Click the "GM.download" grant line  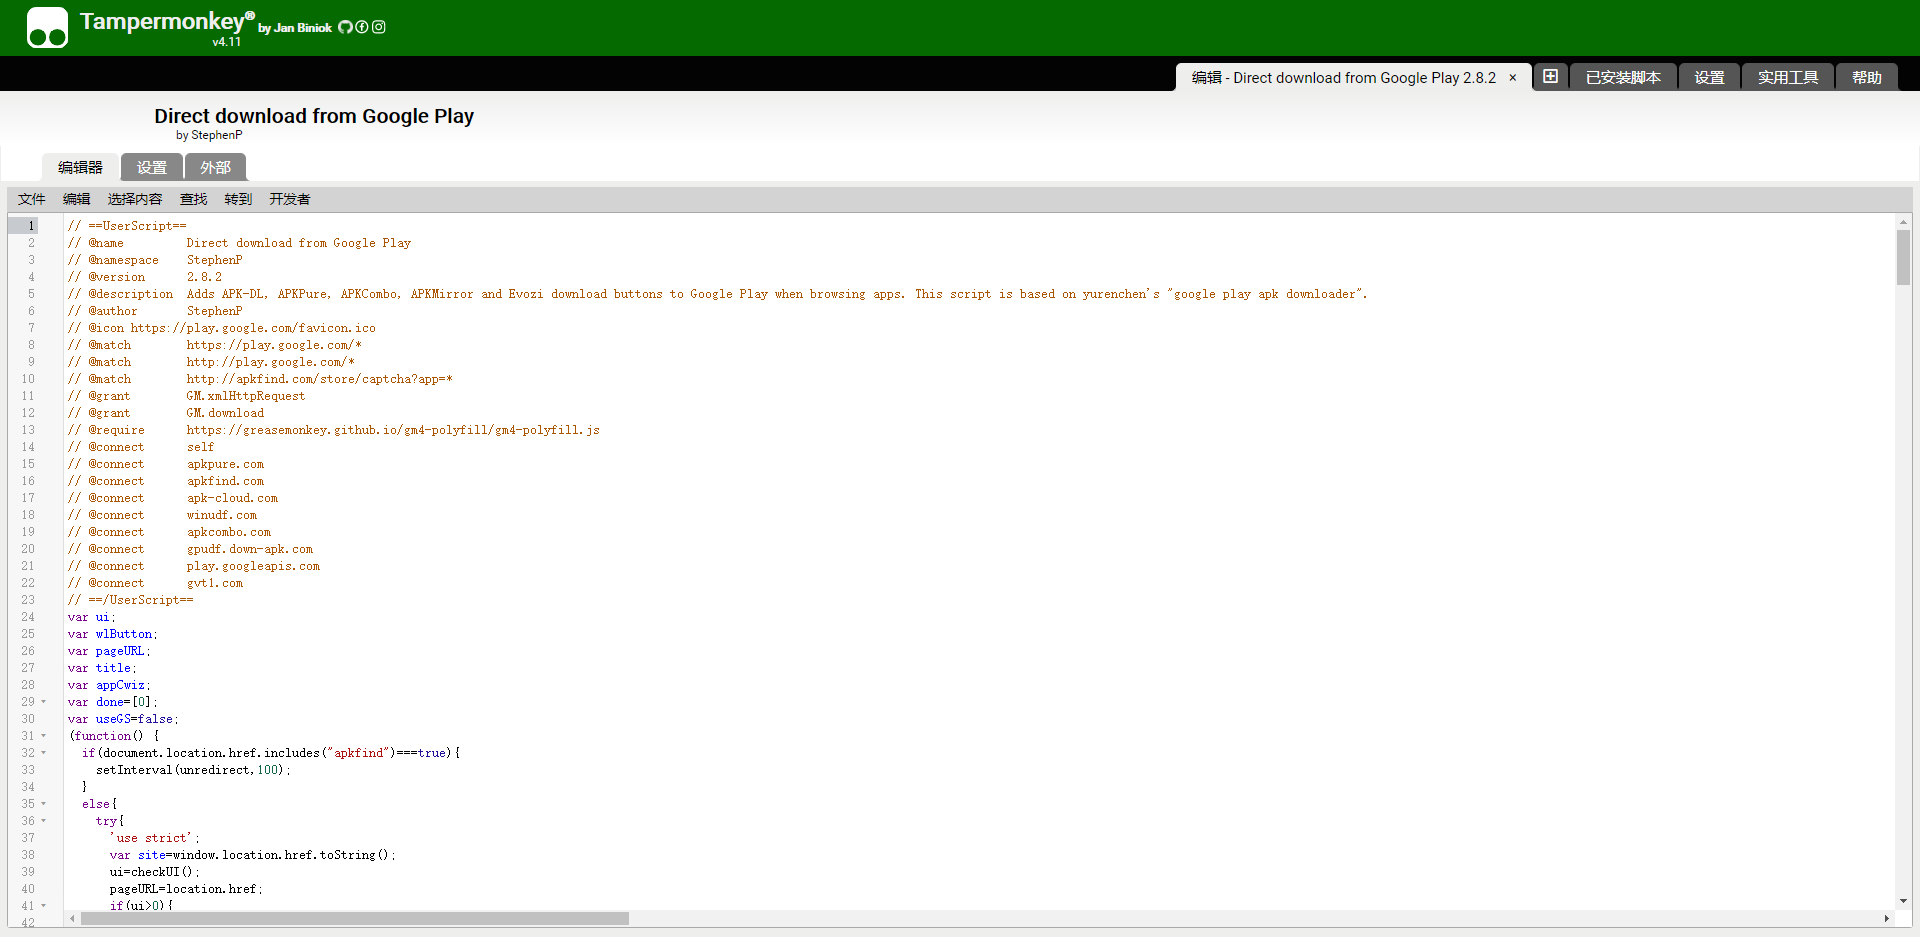click(x=225, y=413)
